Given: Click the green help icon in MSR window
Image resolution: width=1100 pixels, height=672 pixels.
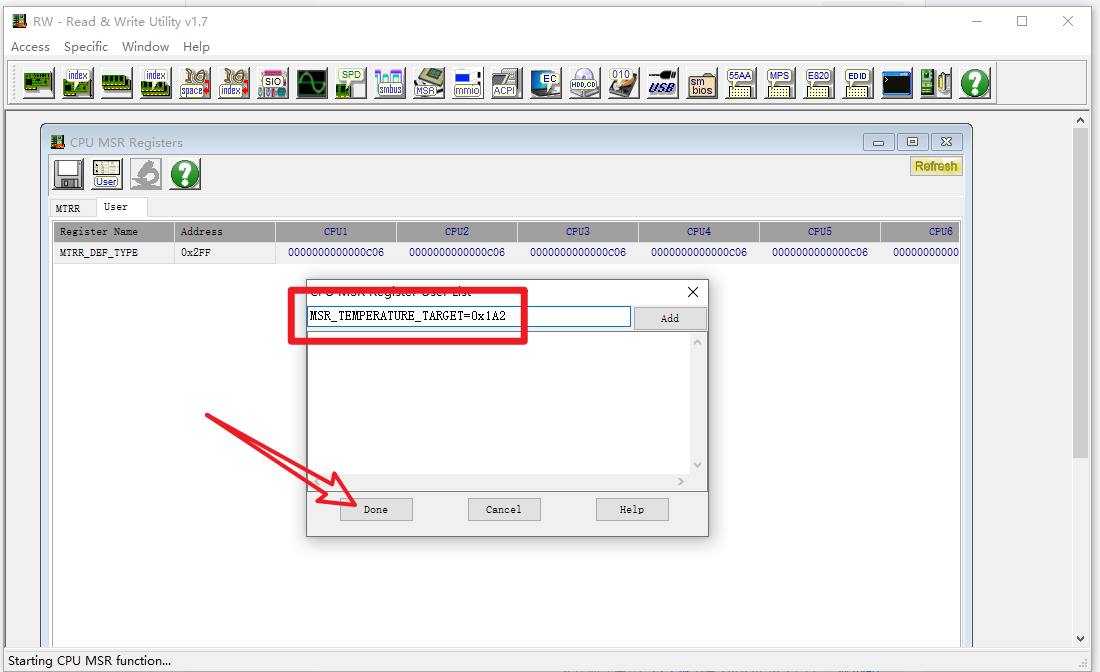Looking at the screenshot, I should pyautogui.click(x=184, y=174).
